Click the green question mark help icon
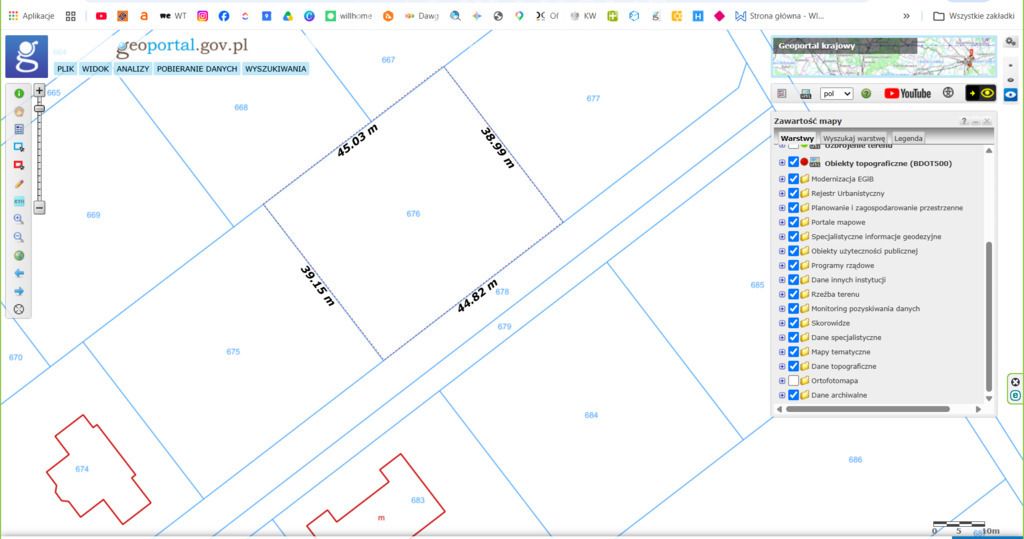Image resolution: width=1024 pixels, height=539 pixels. click(x=866, y=93)
